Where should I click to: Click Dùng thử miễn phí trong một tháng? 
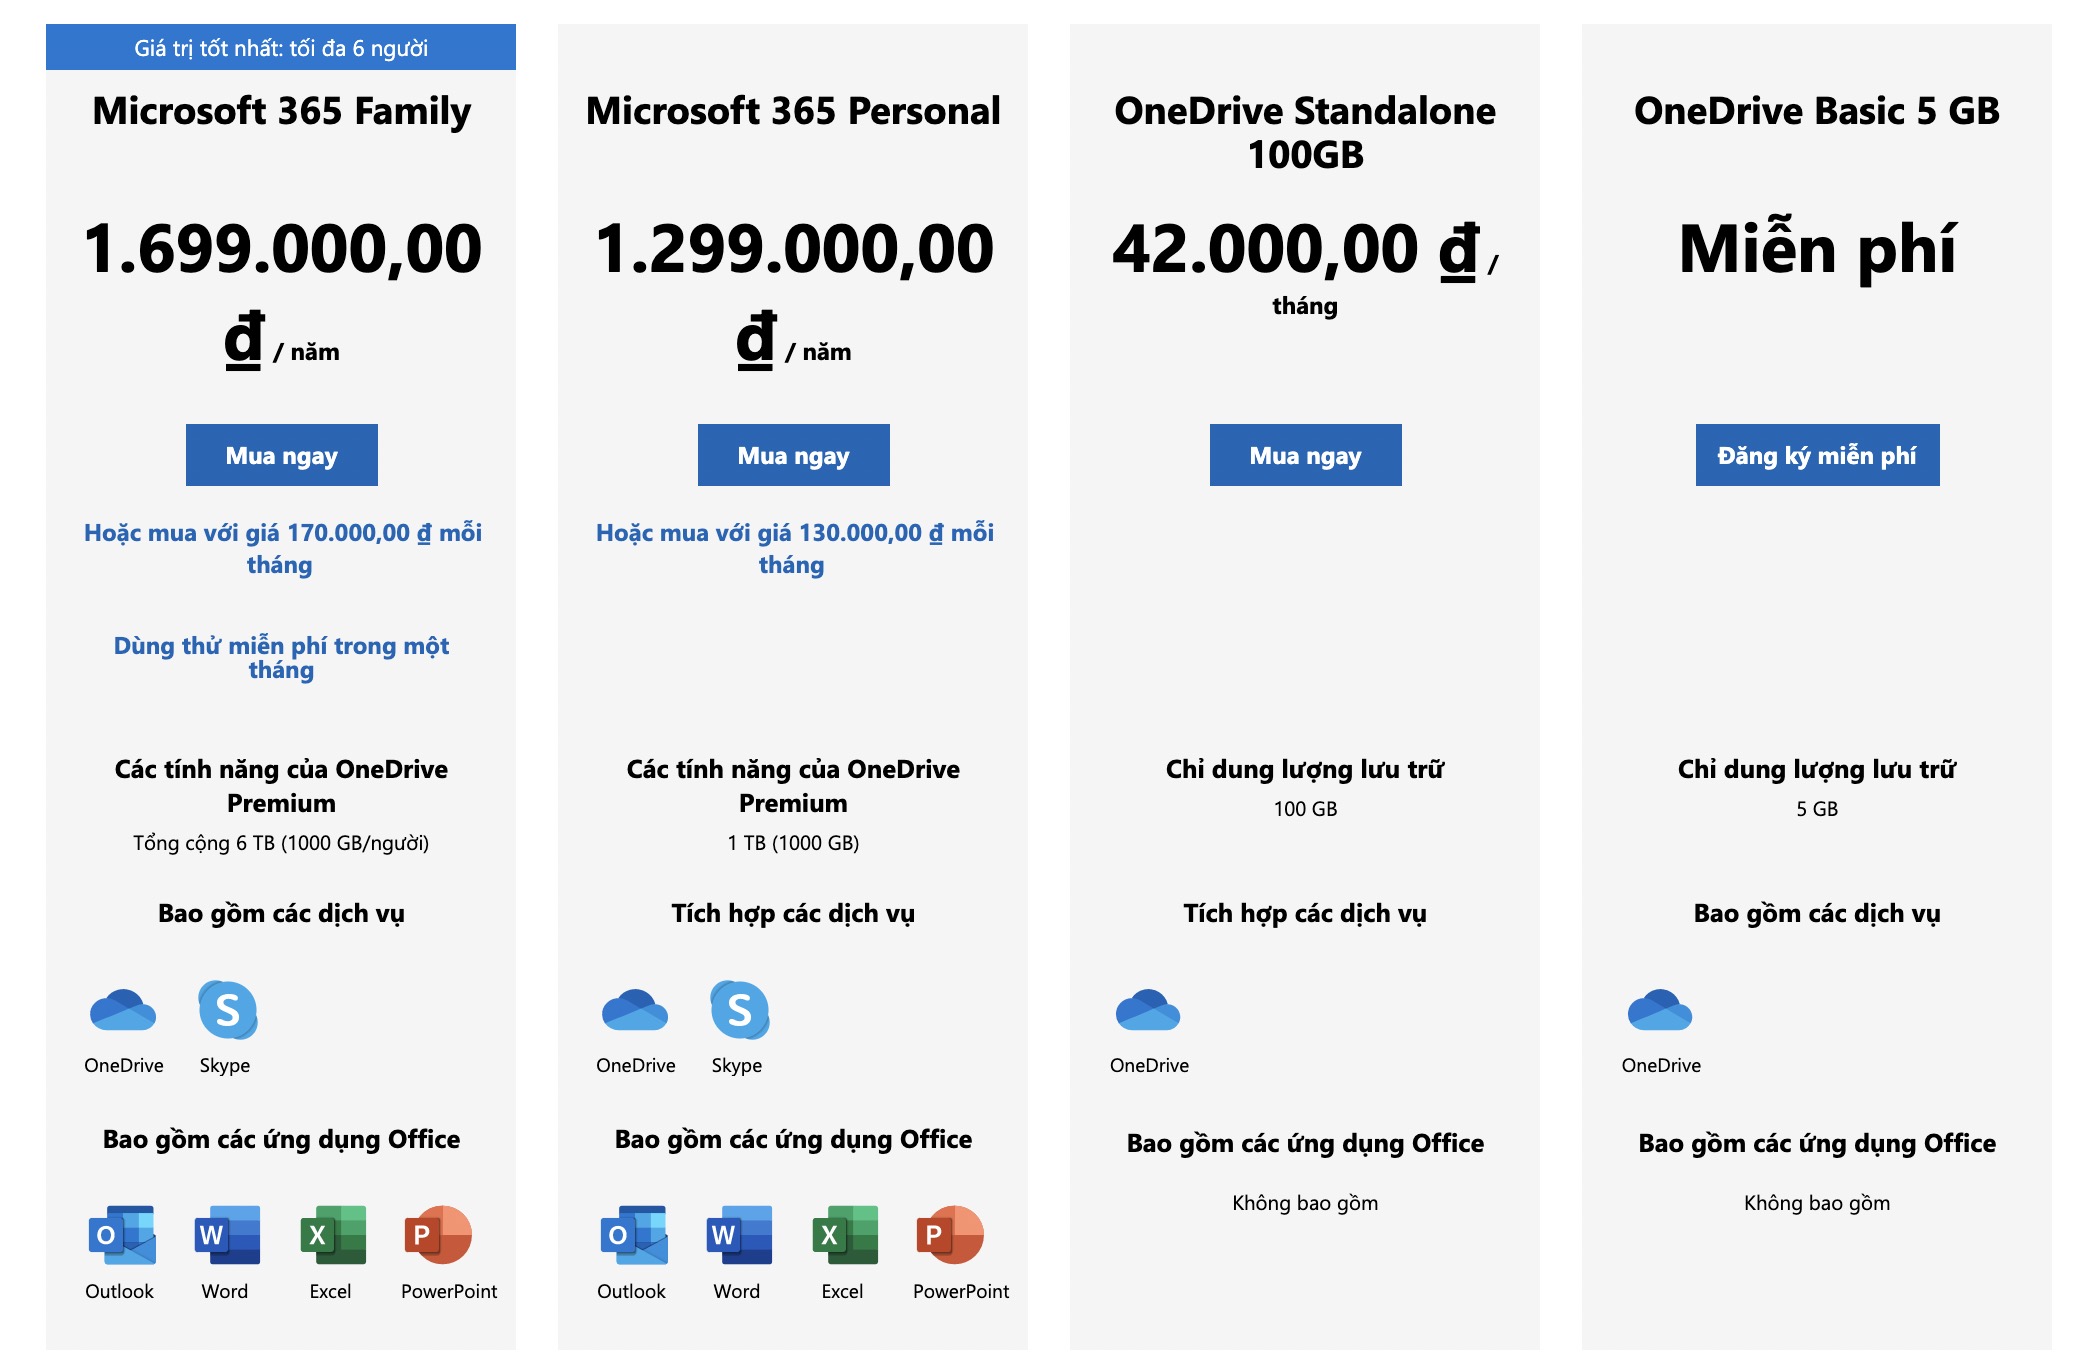(281, 658)
